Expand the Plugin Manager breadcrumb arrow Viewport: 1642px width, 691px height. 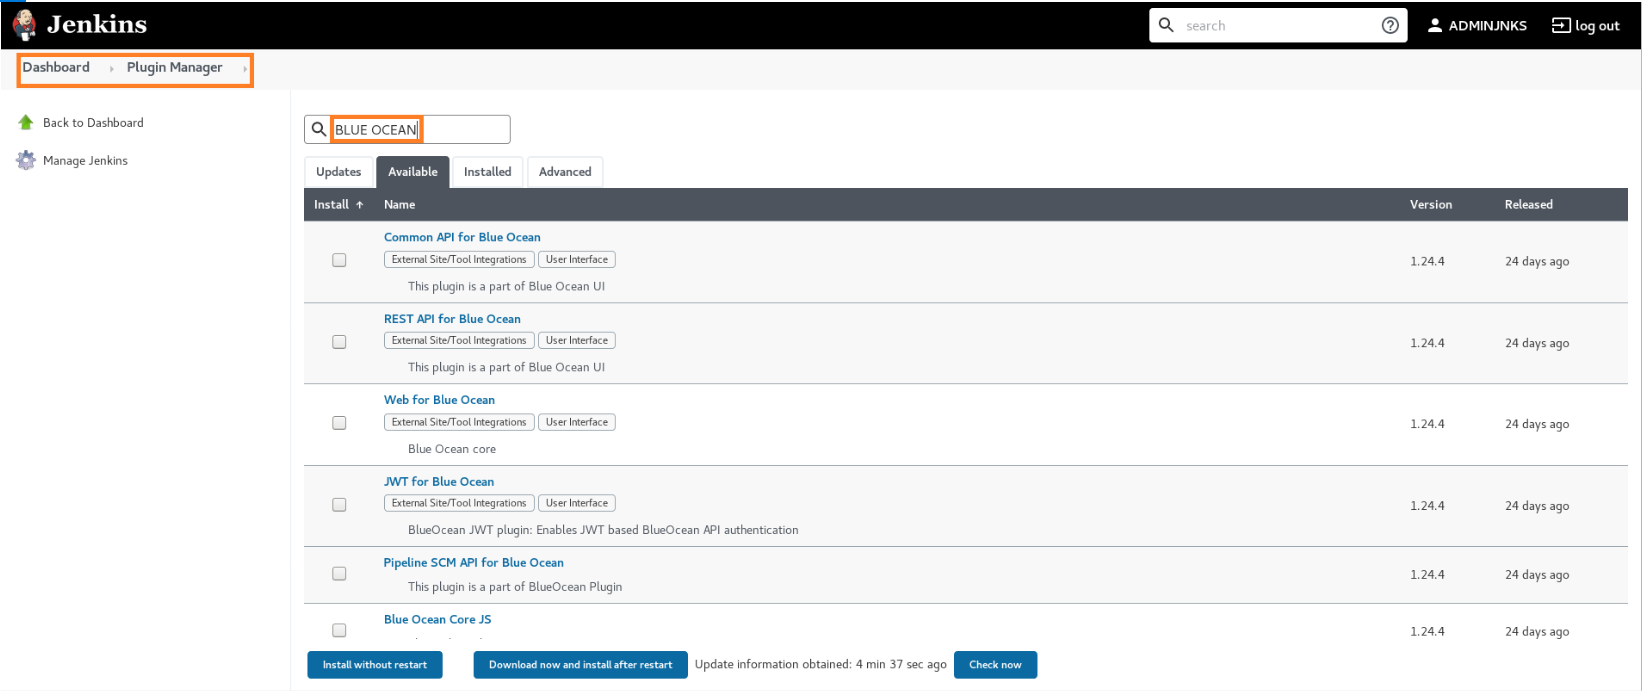point(245,68)
